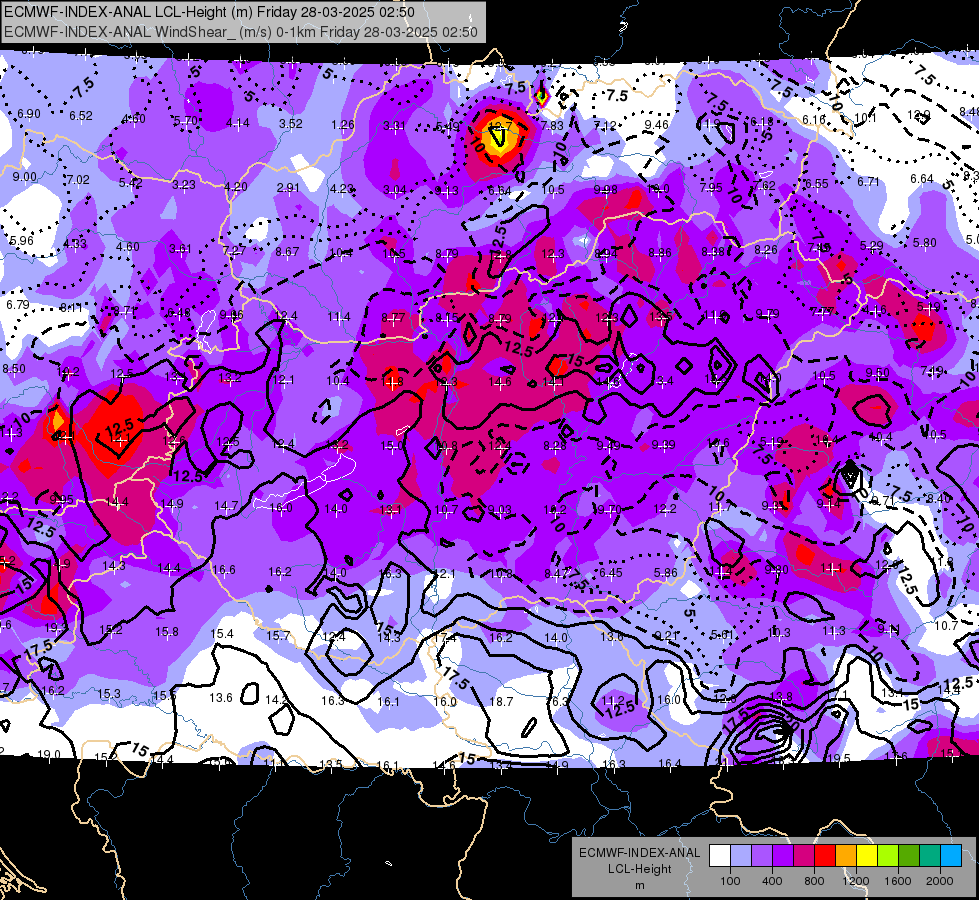
Task: Click the grid value '15.7'
Action: pyautogui.click(x=278, y=635)
